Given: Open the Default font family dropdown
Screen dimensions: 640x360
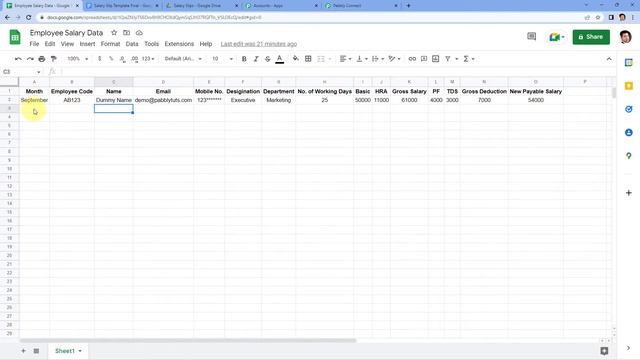Looking at the screenshot, I should (183, 59).
